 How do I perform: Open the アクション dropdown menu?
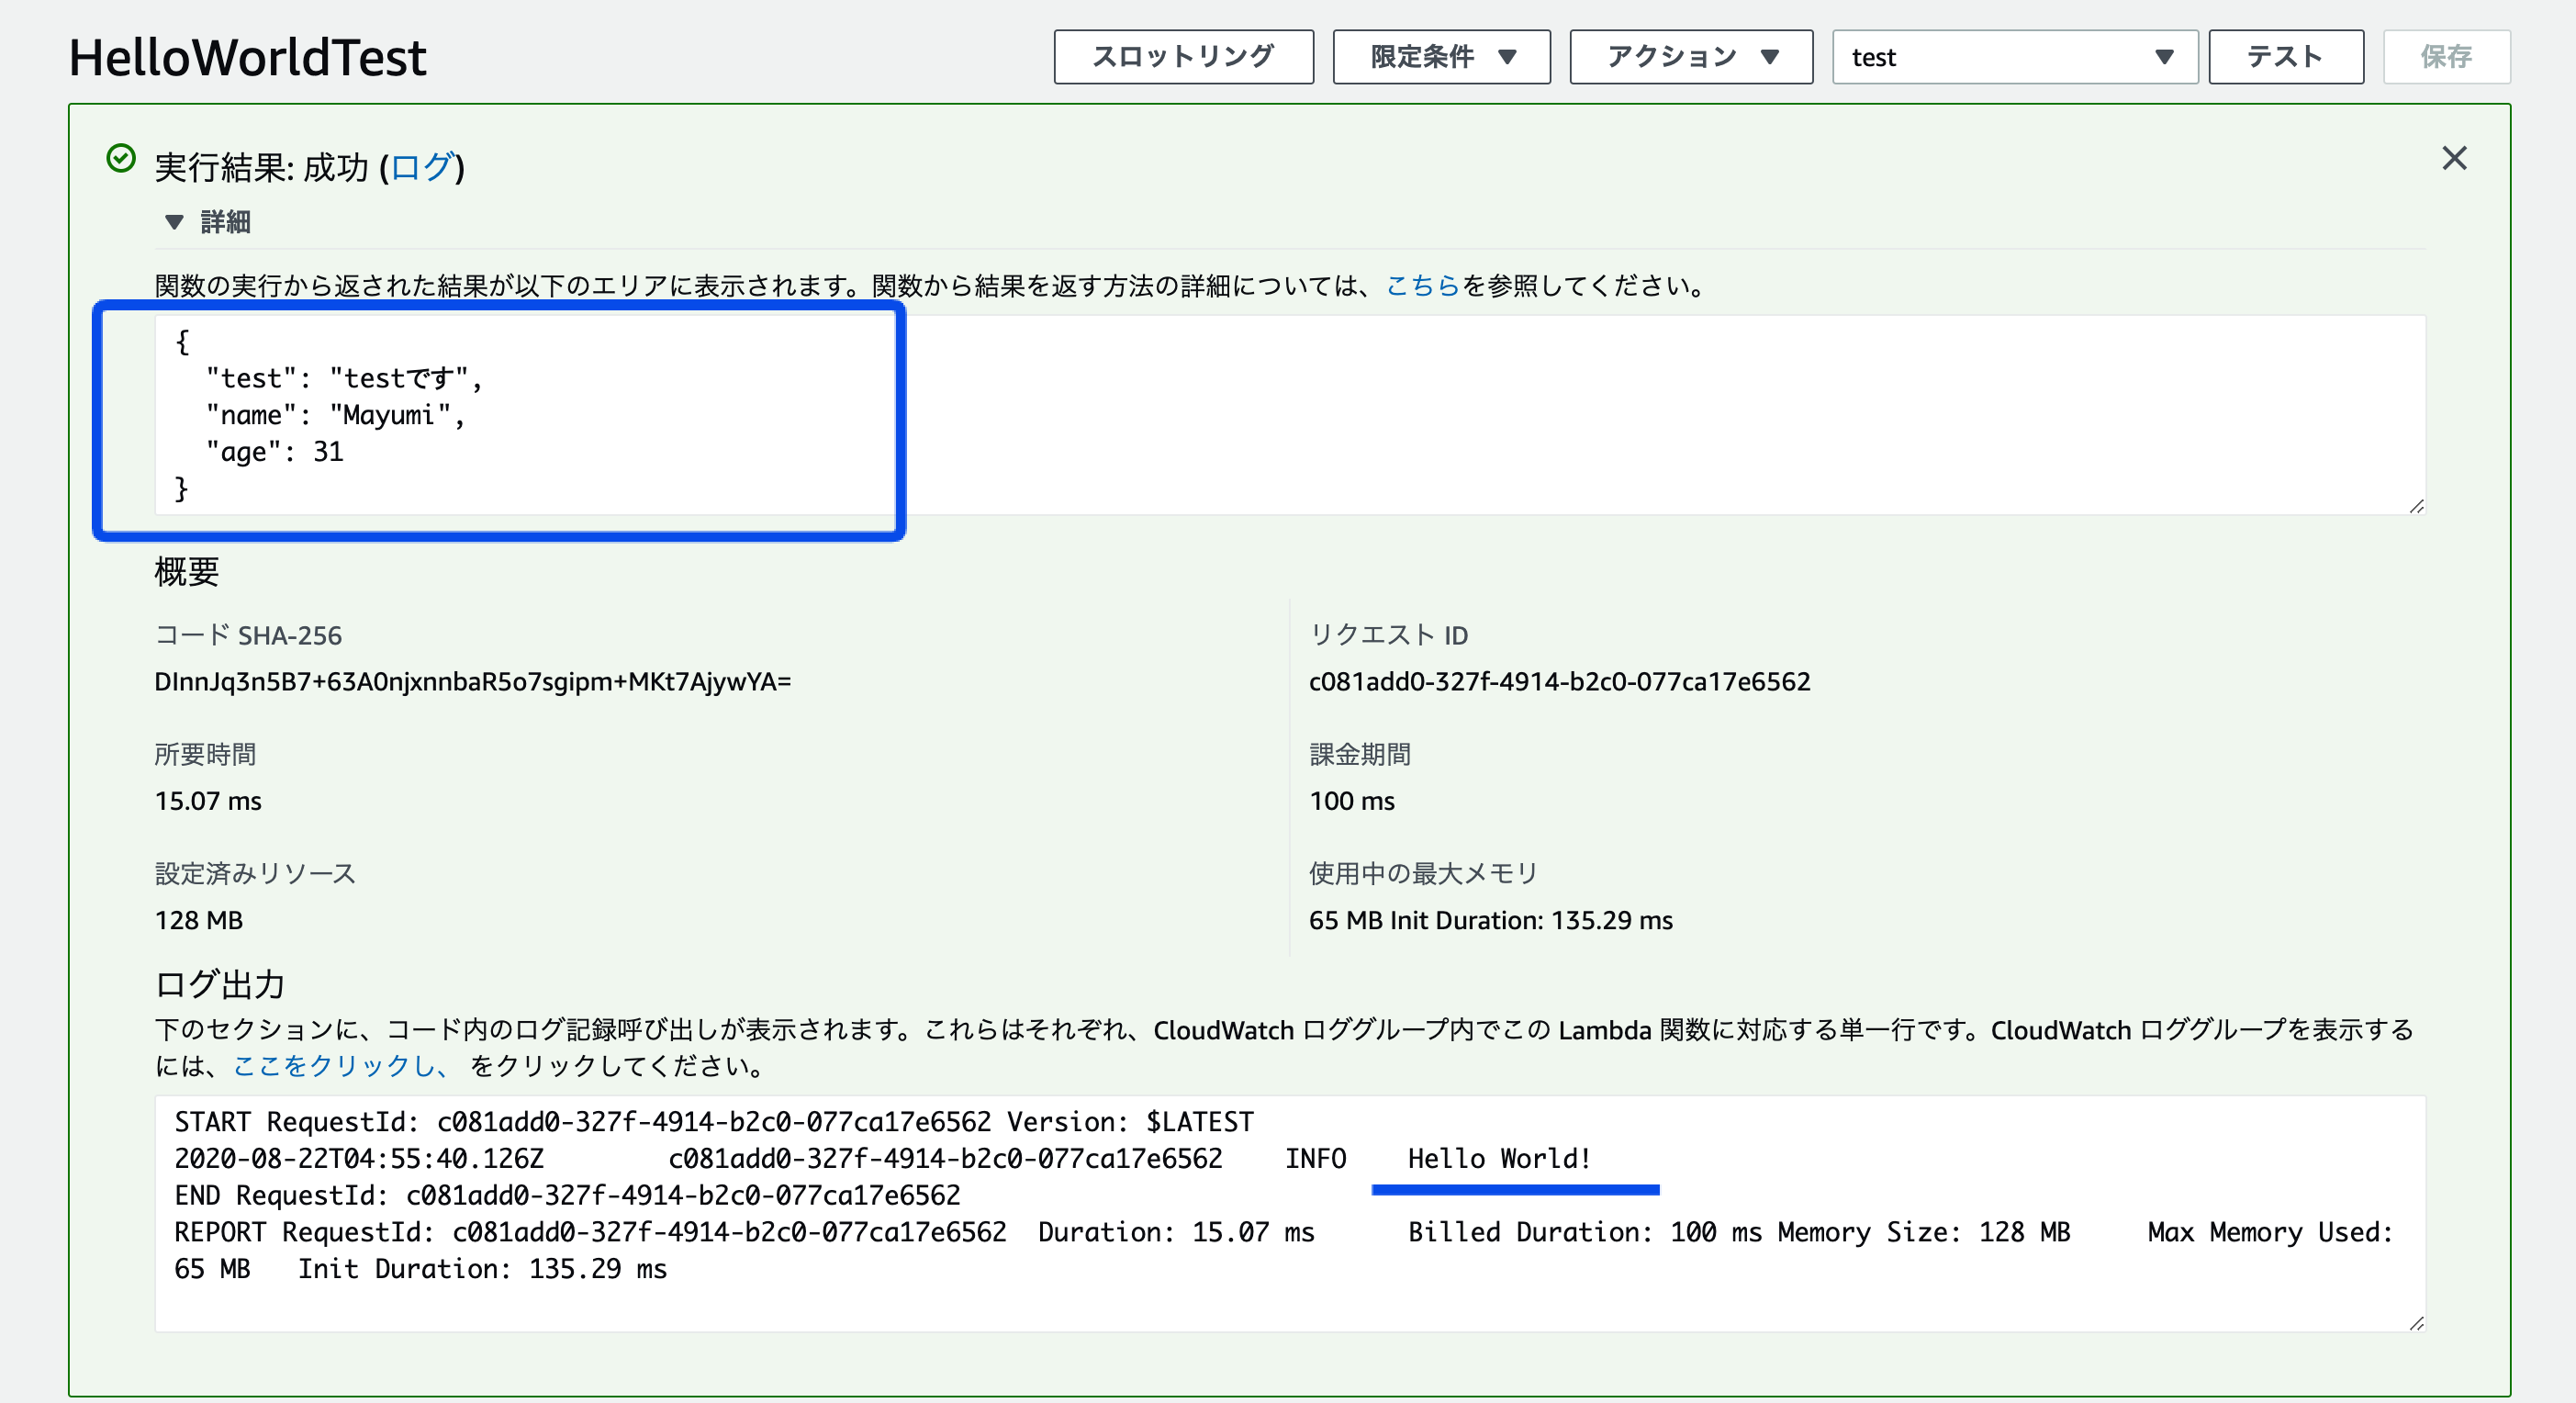point(1690,57)
